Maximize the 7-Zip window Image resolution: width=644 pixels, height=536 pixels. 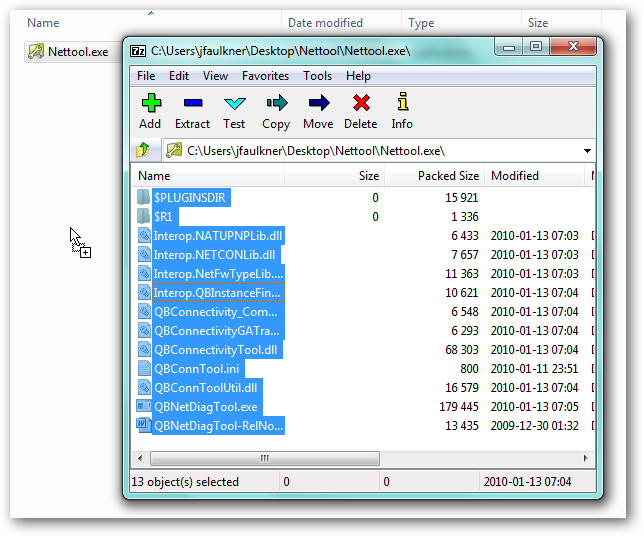(x=536, y=47)
